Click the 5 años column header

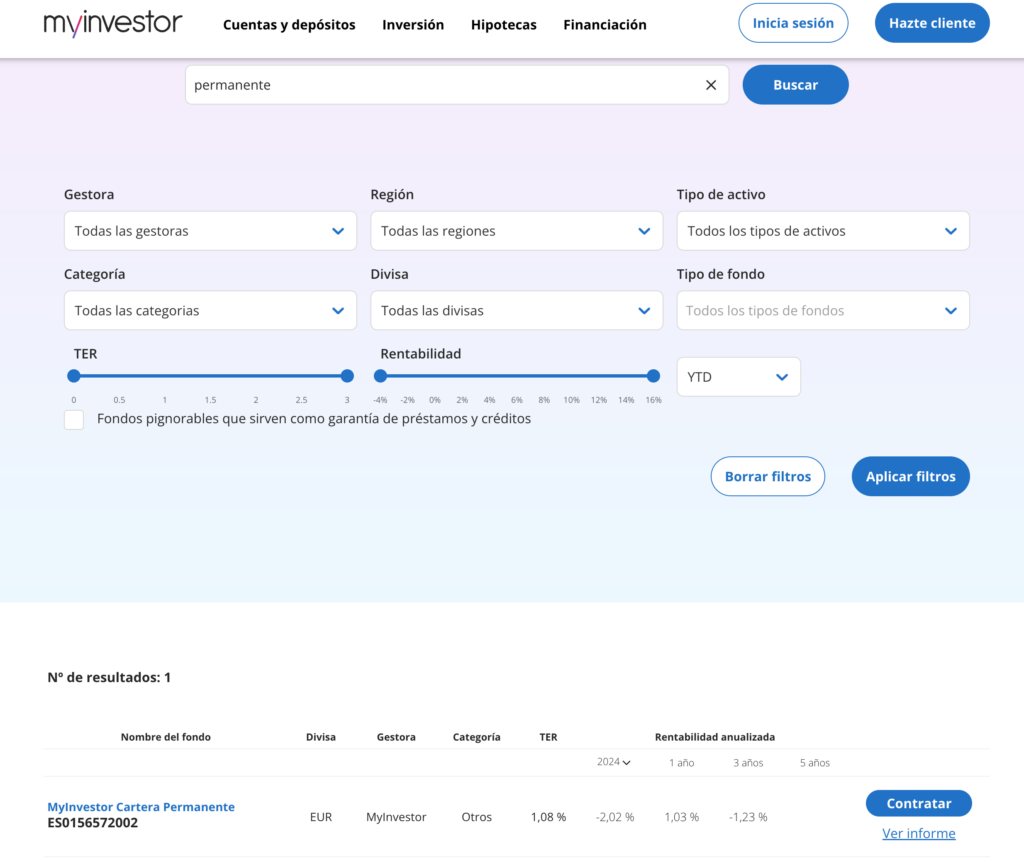coord(815,763)
